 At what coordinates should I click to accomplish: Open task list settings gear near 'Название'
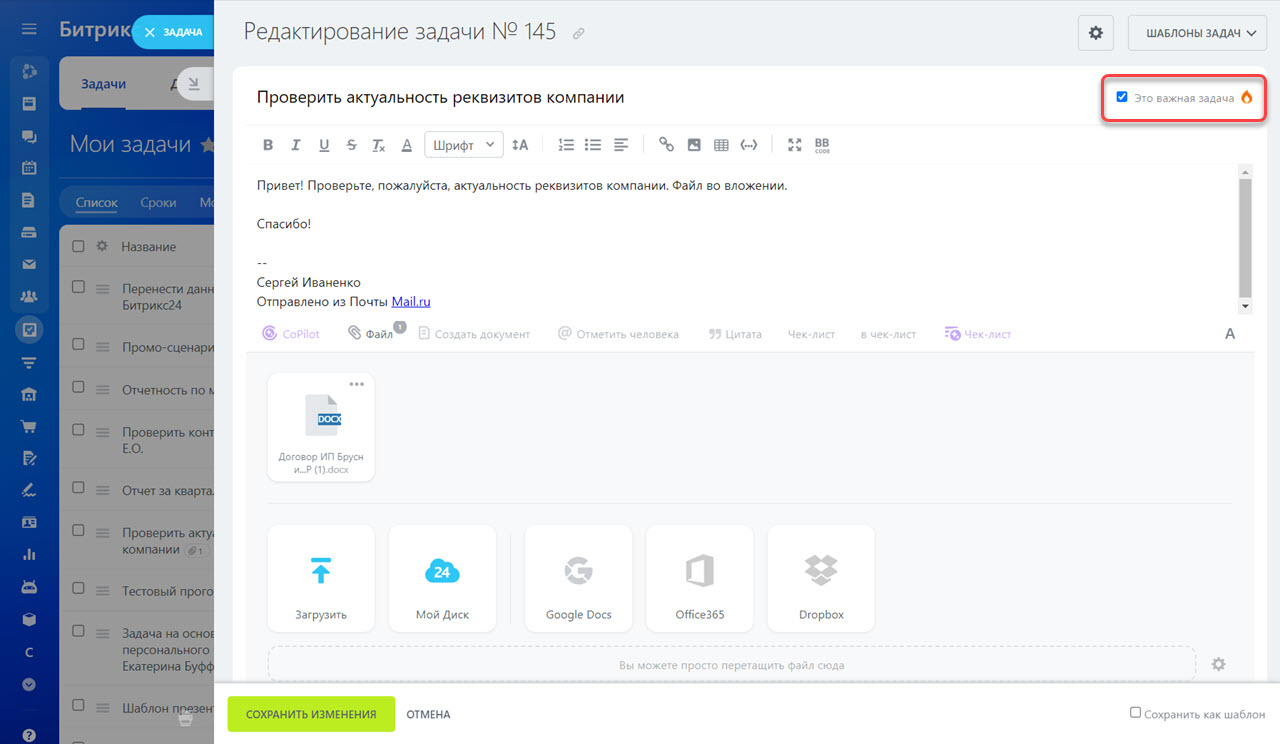click(x=101, y=246)
